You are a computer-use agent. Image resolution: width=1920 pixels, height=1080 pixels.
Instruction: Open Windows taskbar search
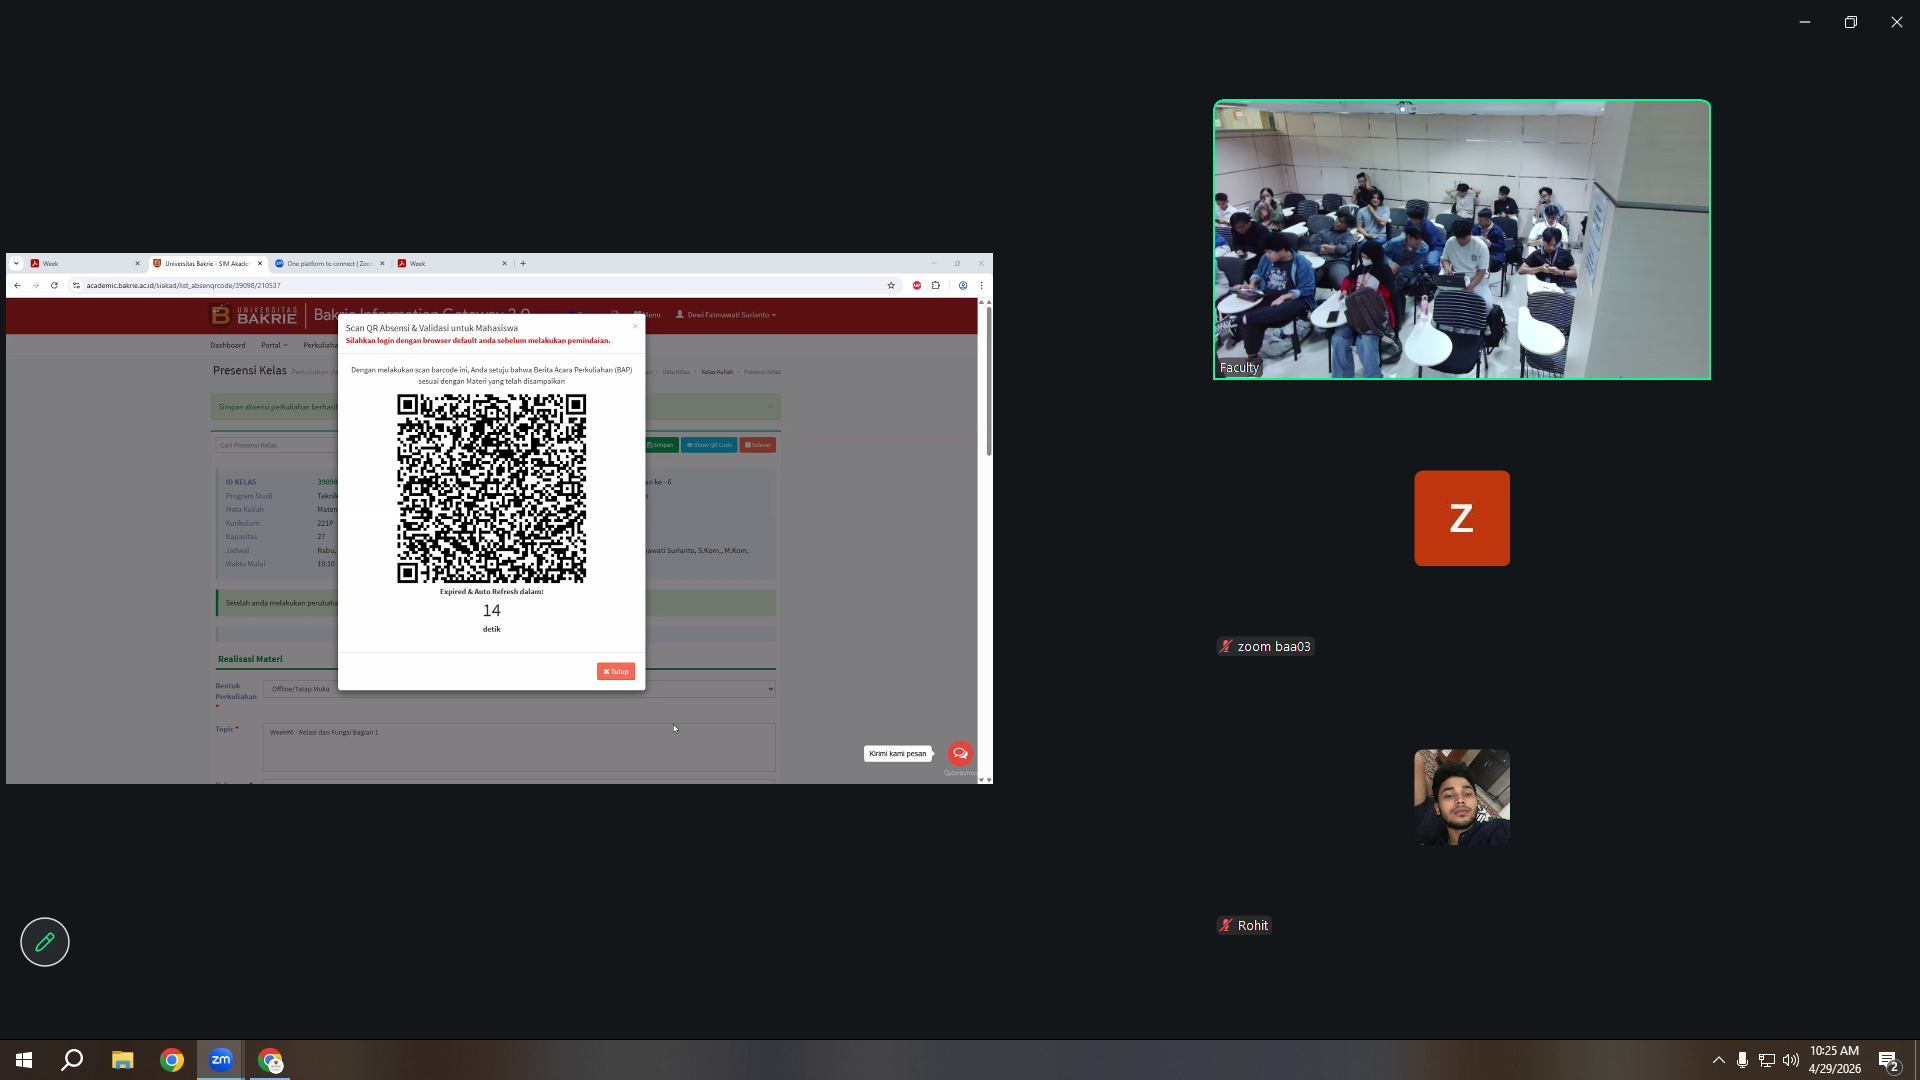72,1060
